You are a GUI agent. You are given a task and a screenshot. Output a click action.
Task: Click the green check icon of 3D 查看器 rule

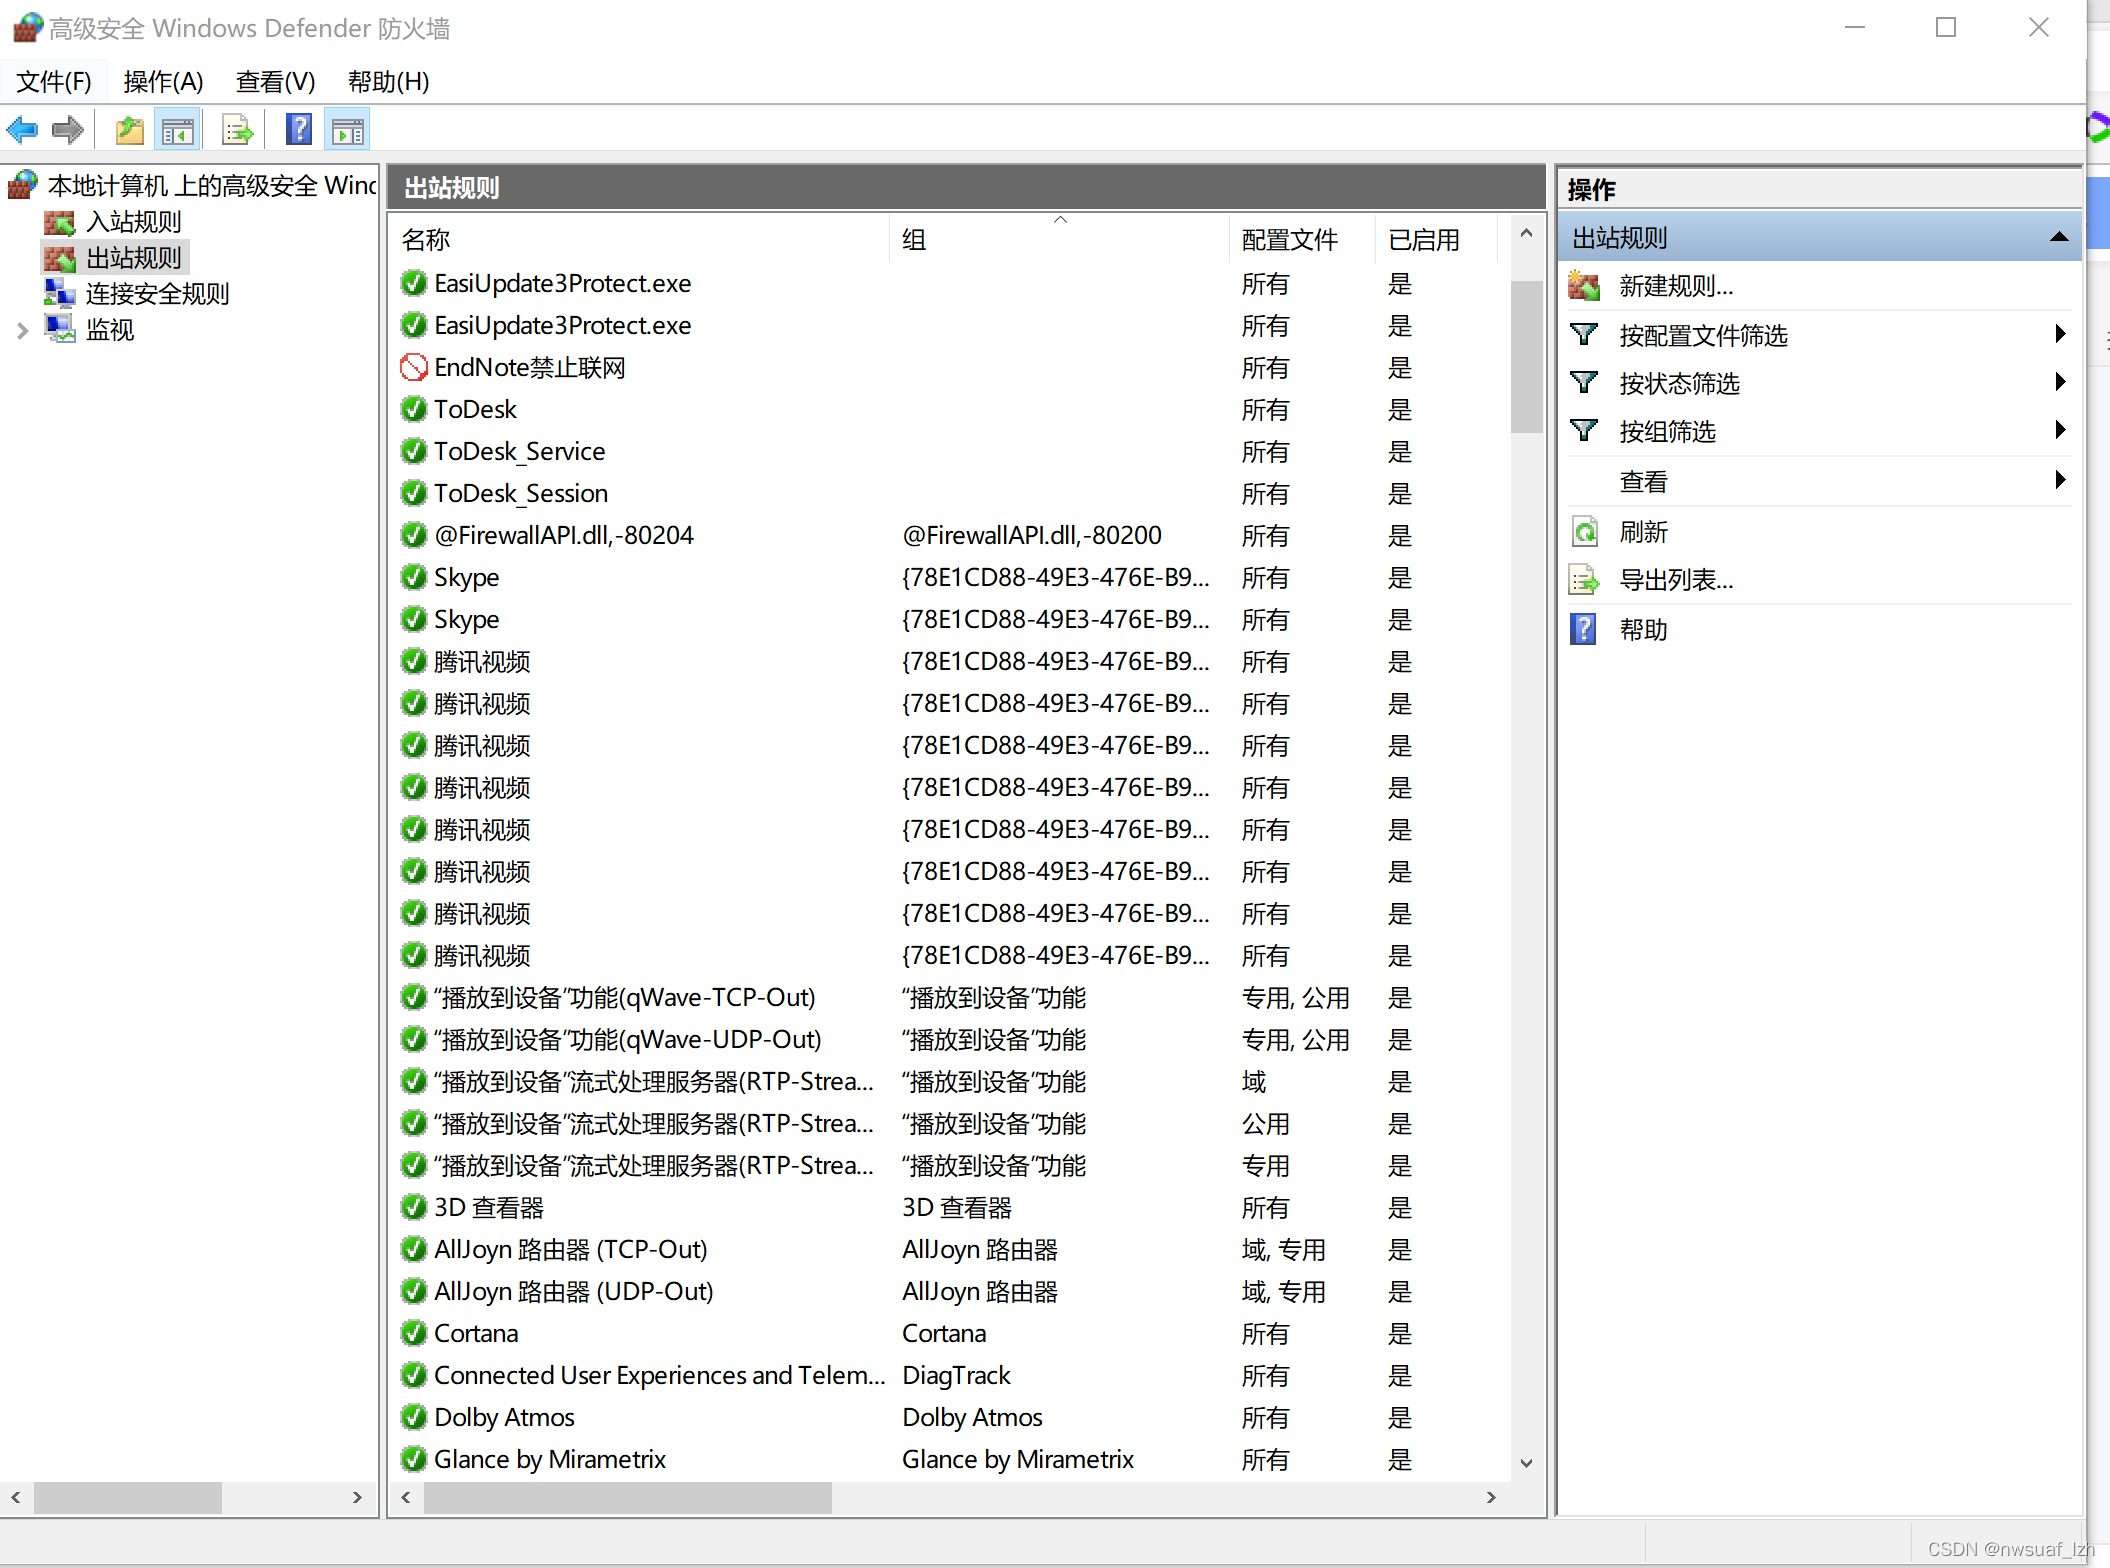click(414, 1207)
